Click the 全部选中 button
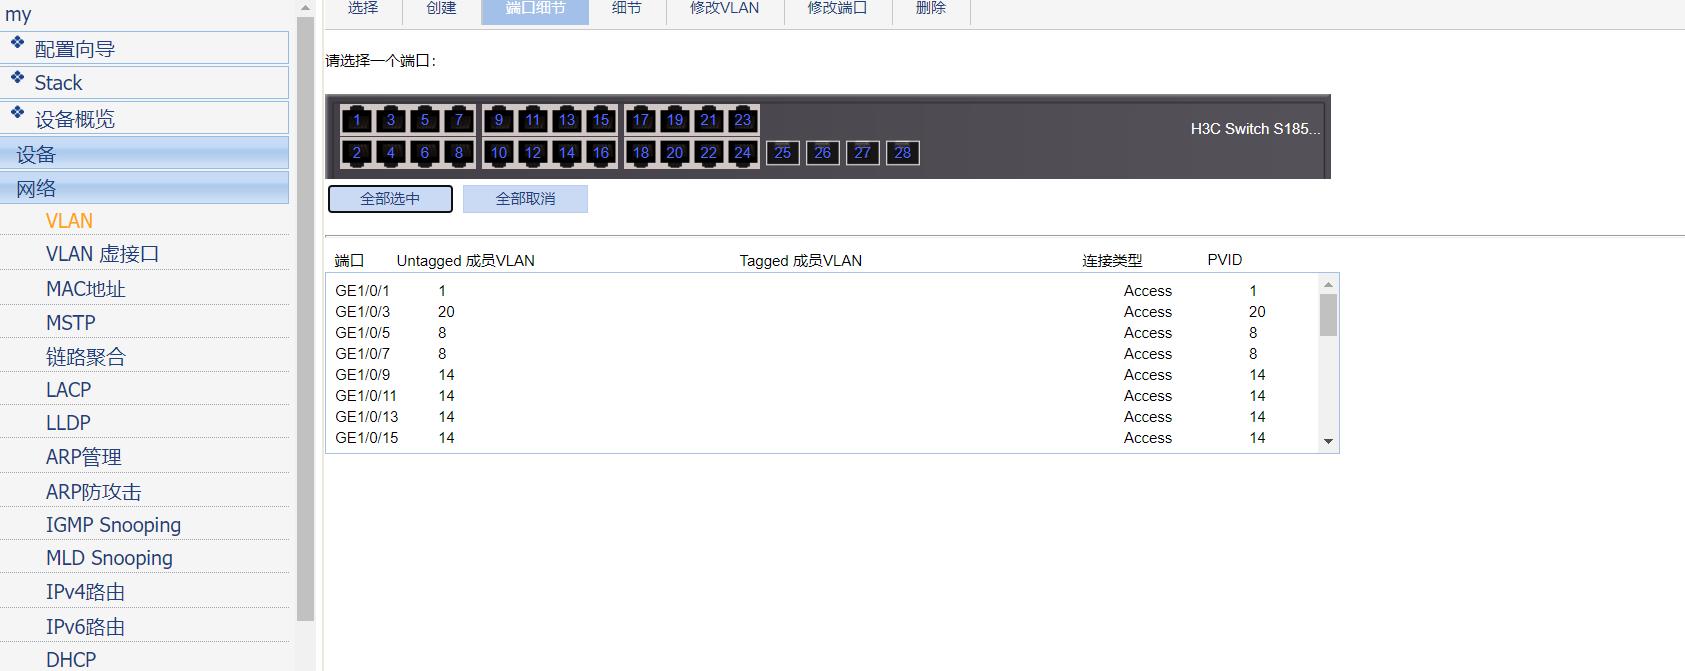Viewport: 1685px width, 671px height. click(390, 199)
